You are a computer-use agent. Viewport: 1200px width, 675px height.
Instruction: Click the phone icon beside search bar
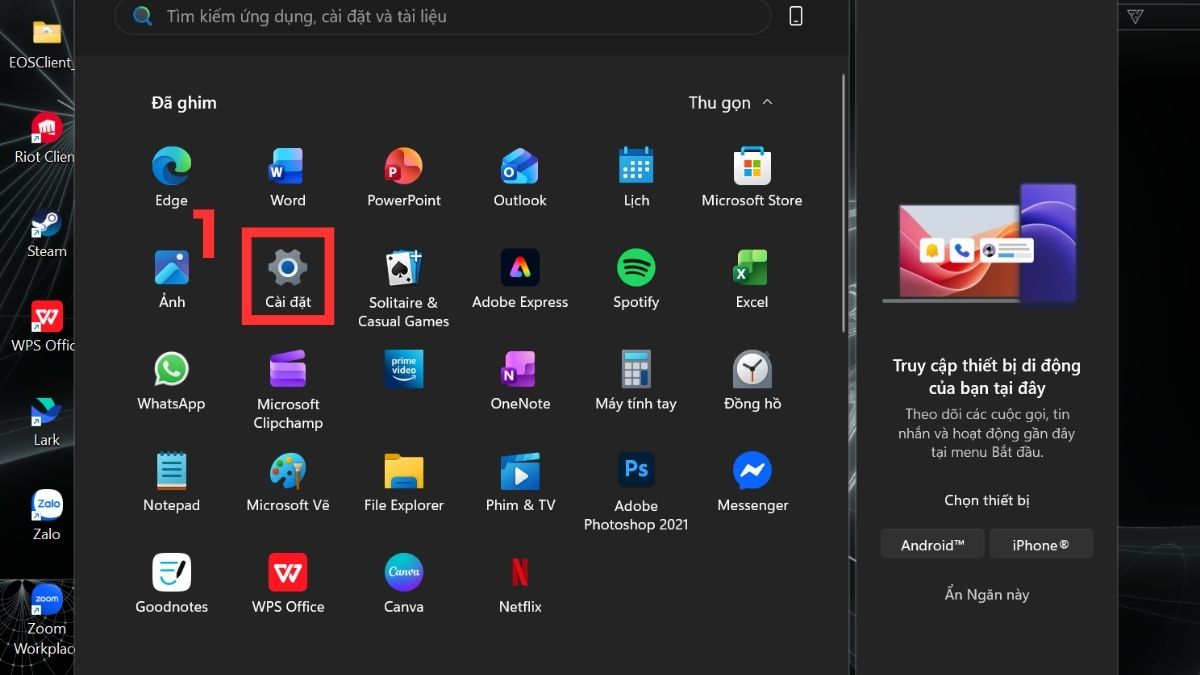coord(795,16)
